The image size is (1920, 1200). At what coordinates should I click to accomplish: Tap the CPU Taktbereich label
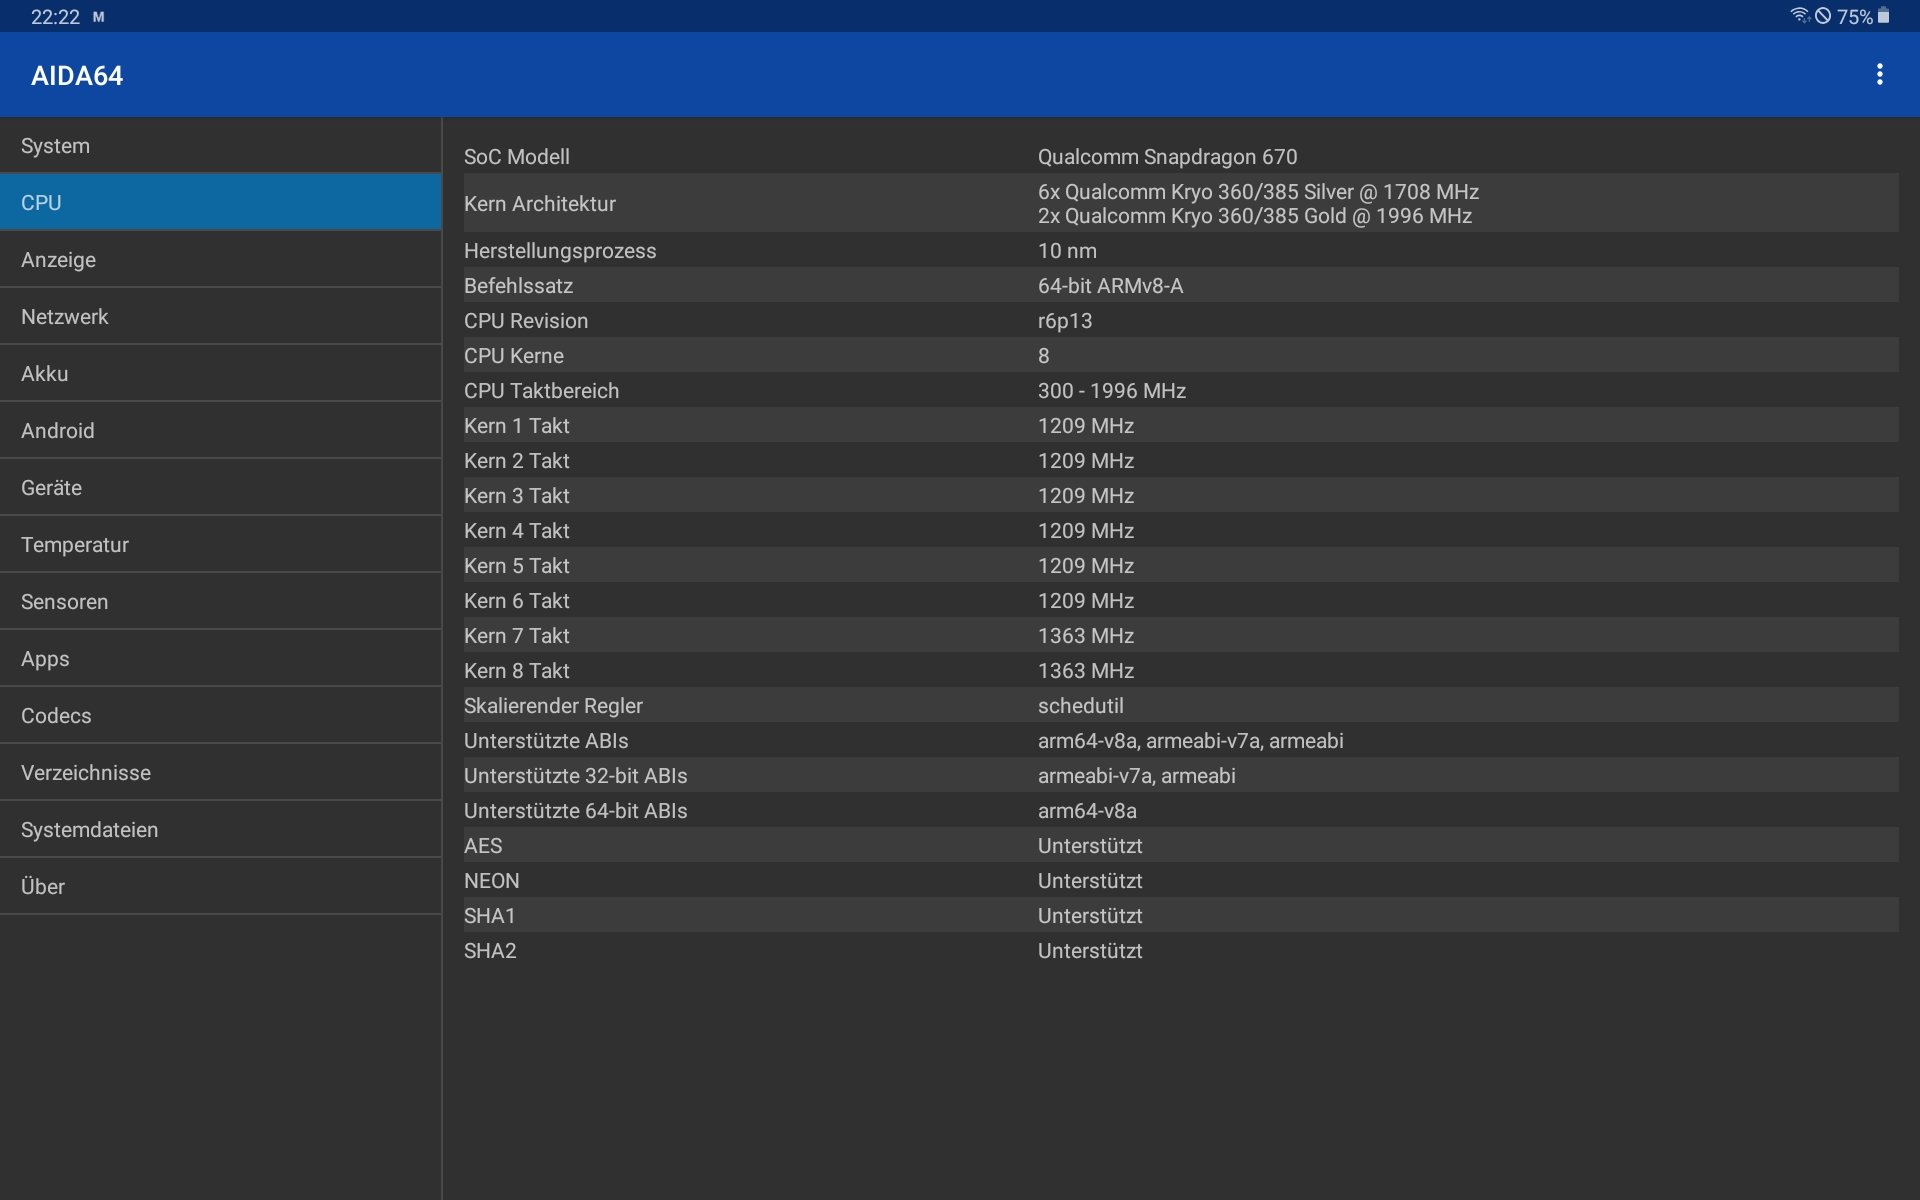(x=541, y=391)
